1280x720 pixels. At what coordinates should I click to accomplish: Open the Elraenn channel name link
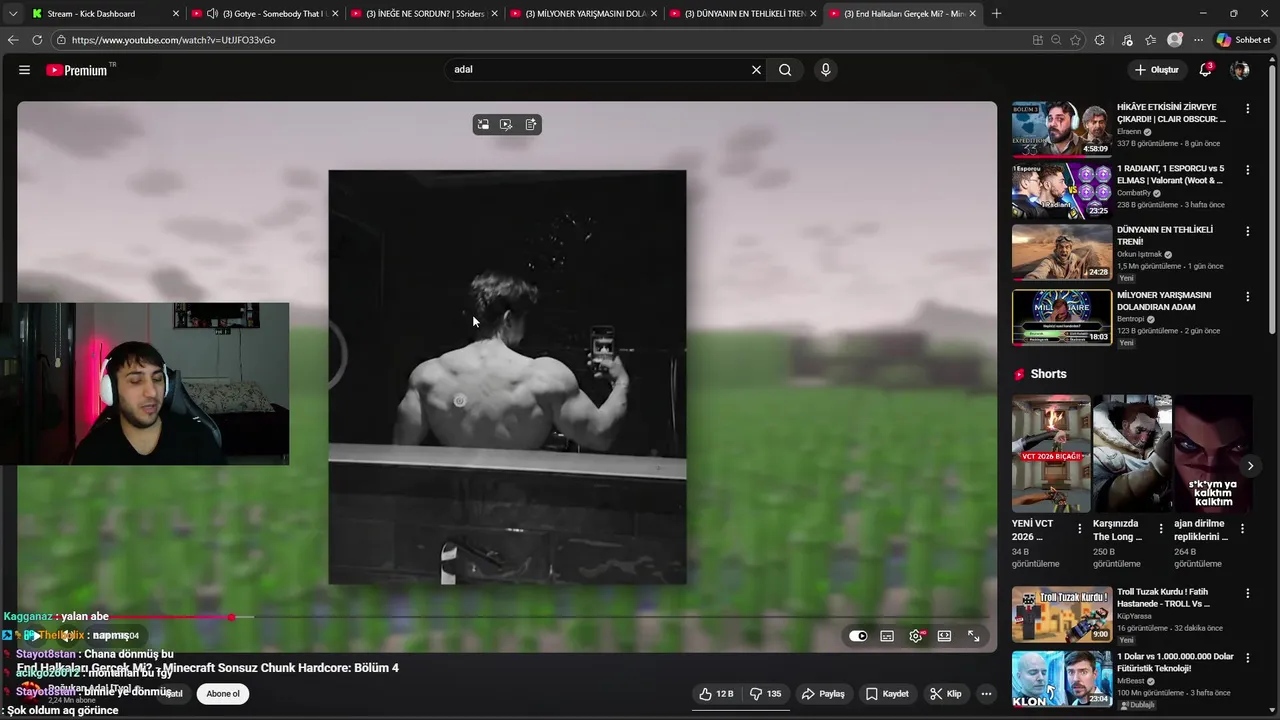coord(1129,132)
